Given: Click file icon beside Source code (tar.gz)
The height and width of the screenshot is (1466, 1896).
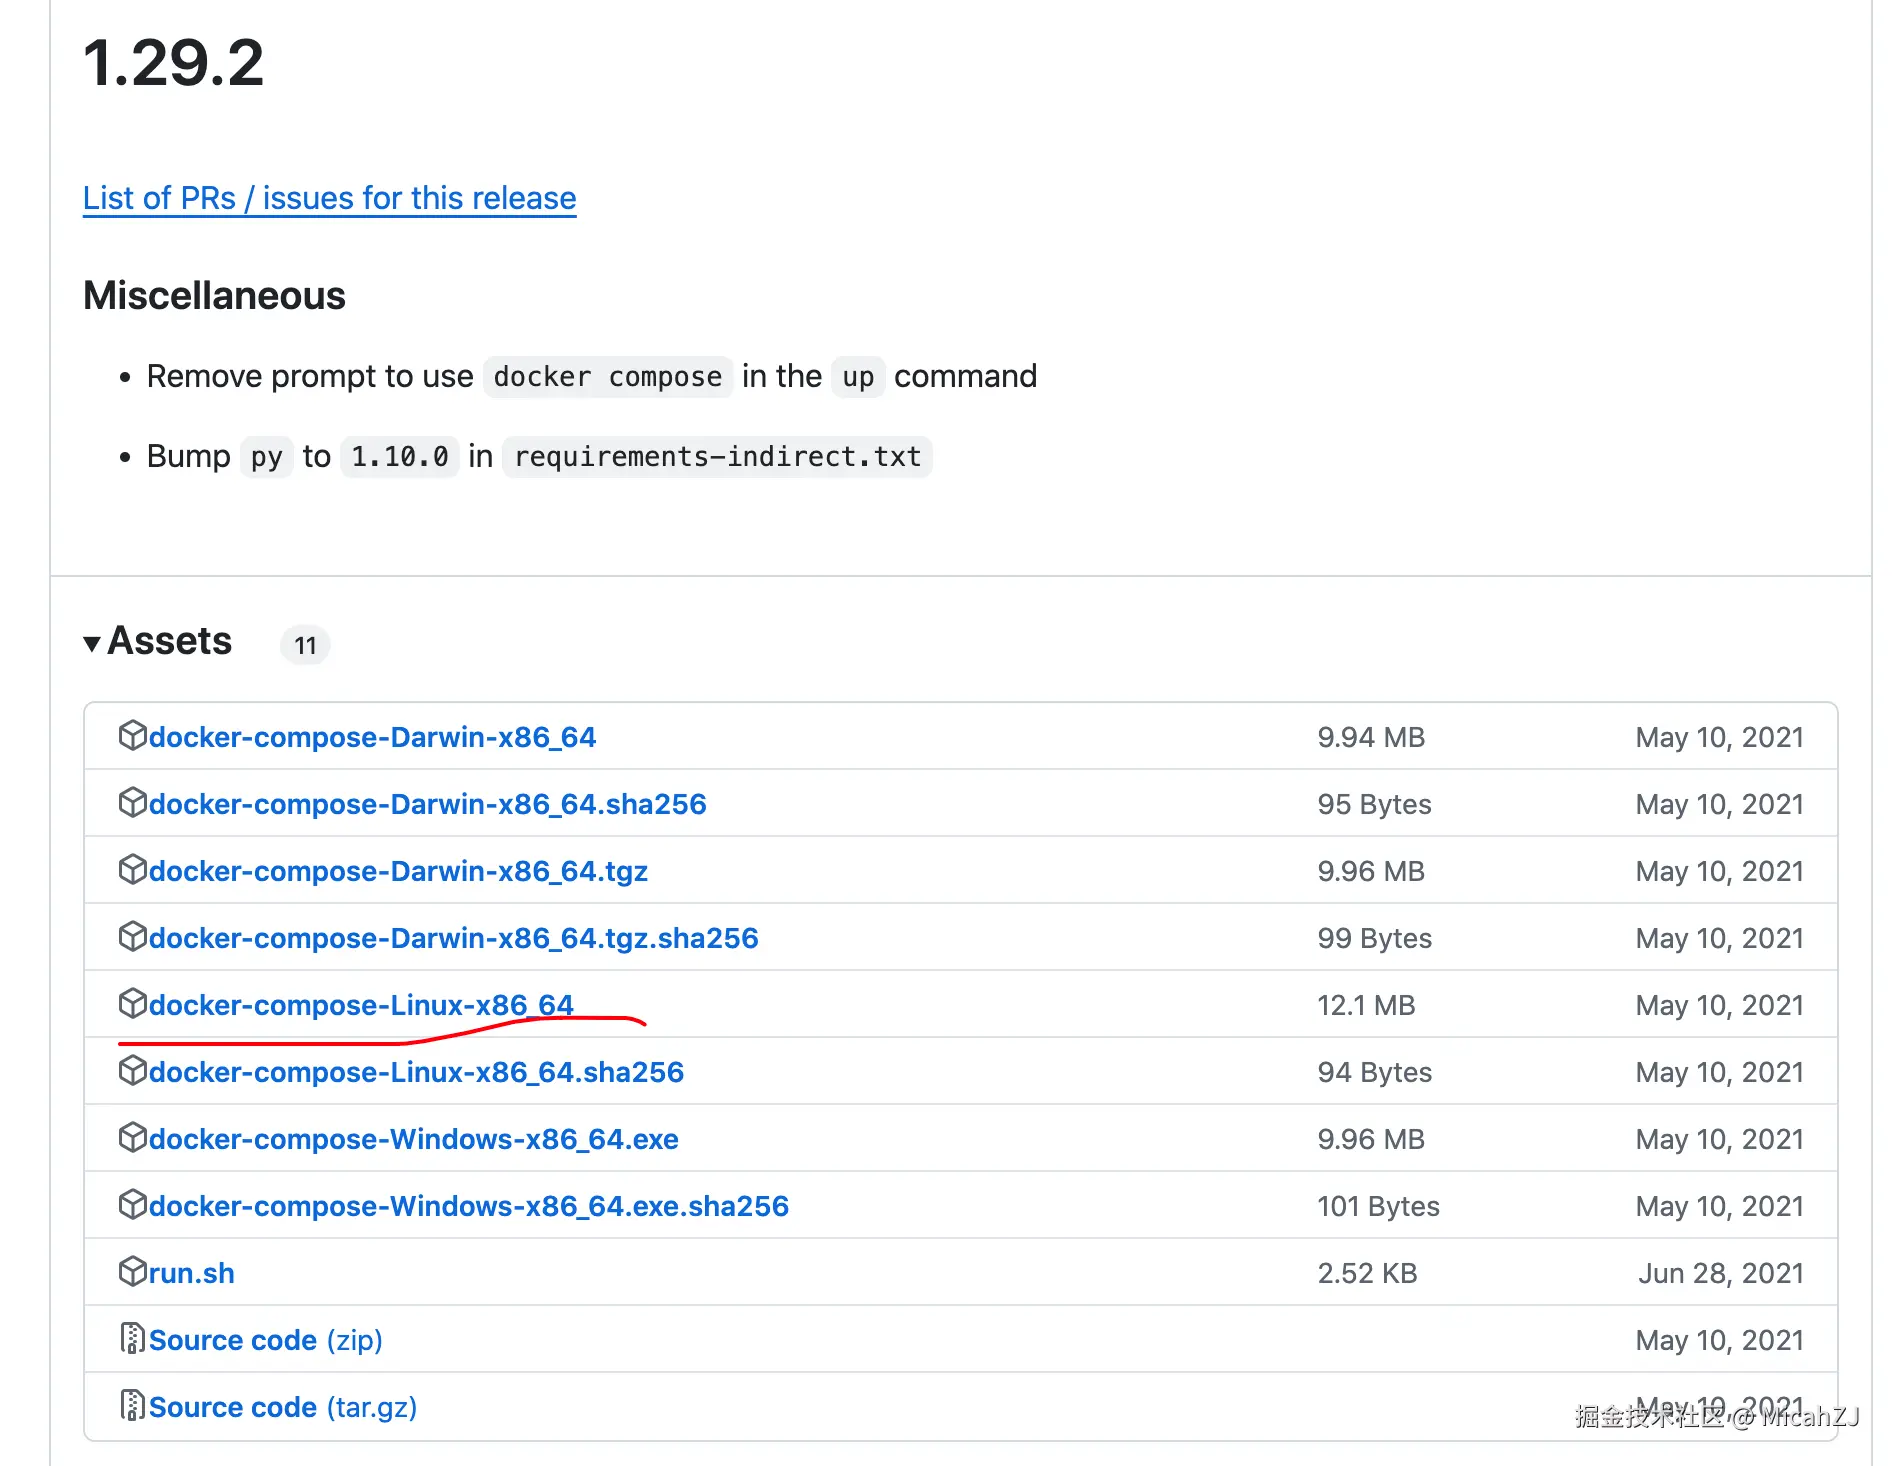Looking at the screenshot, I should [x=132, y=1405].
